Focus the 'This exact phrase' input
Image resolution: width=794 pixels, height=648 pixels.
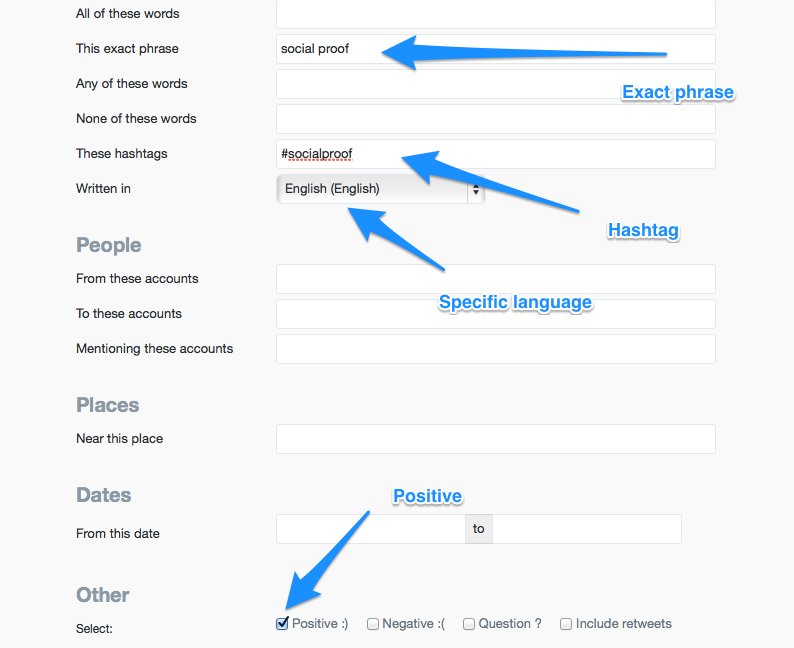click(x=495, y=49)
